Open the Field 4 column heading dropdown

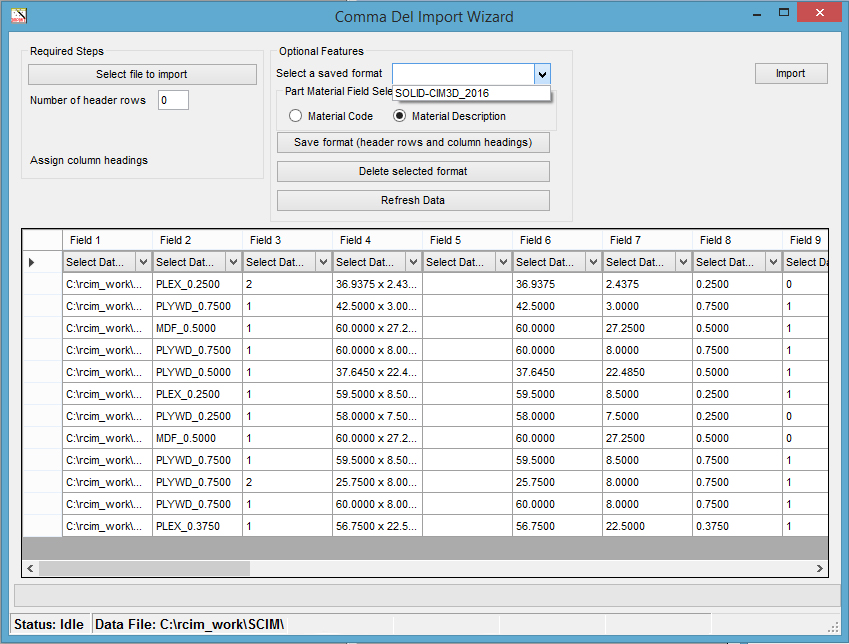tap(413, 262)
